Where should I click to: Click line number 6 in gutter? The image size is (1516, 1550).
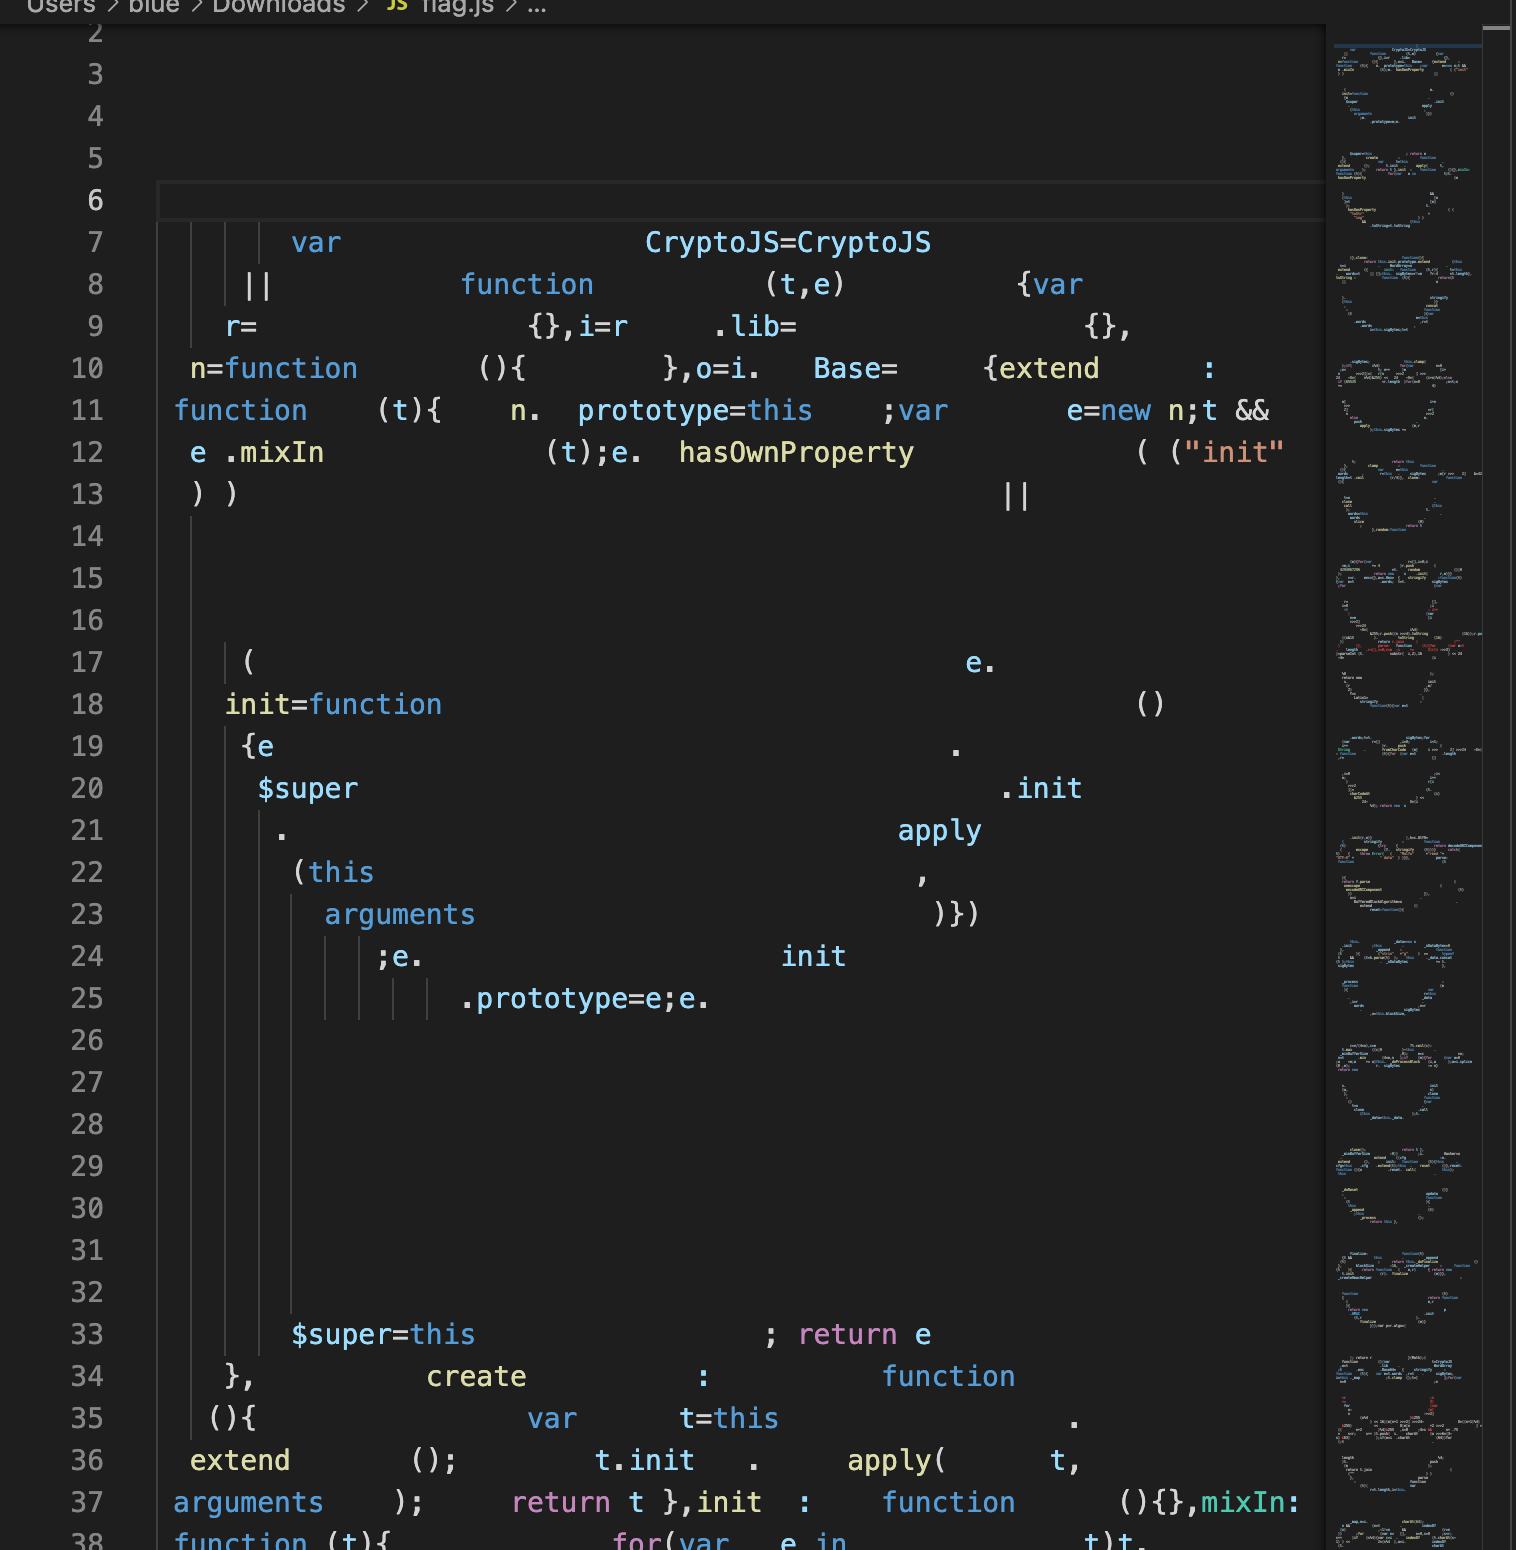(x=95, y=201)
